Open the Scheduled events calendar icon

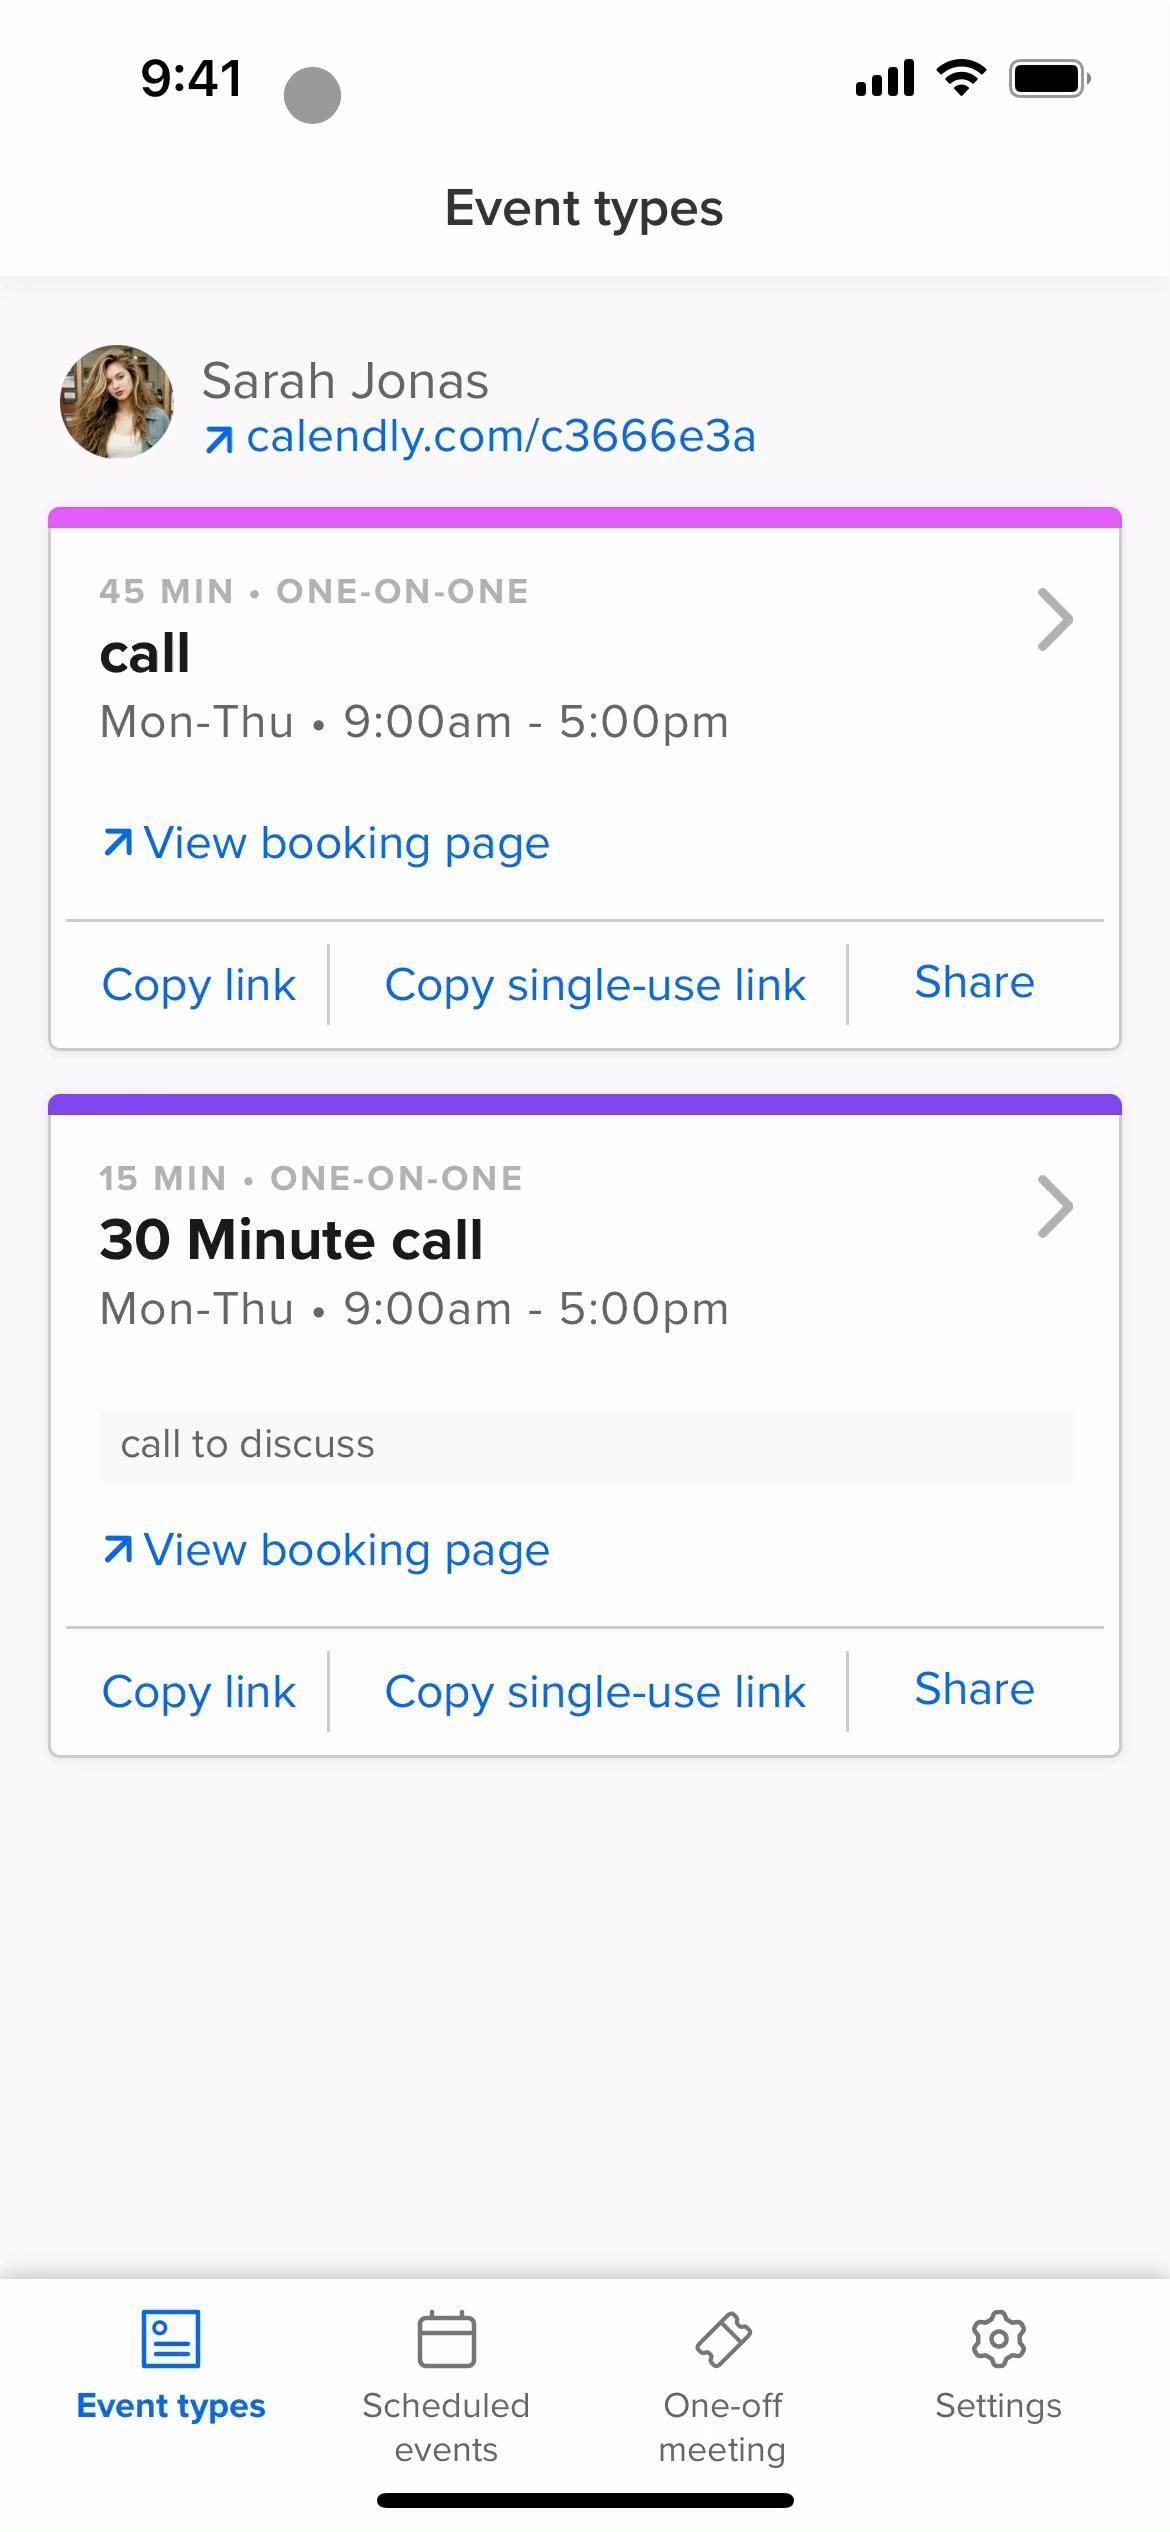pos(446,2338)
